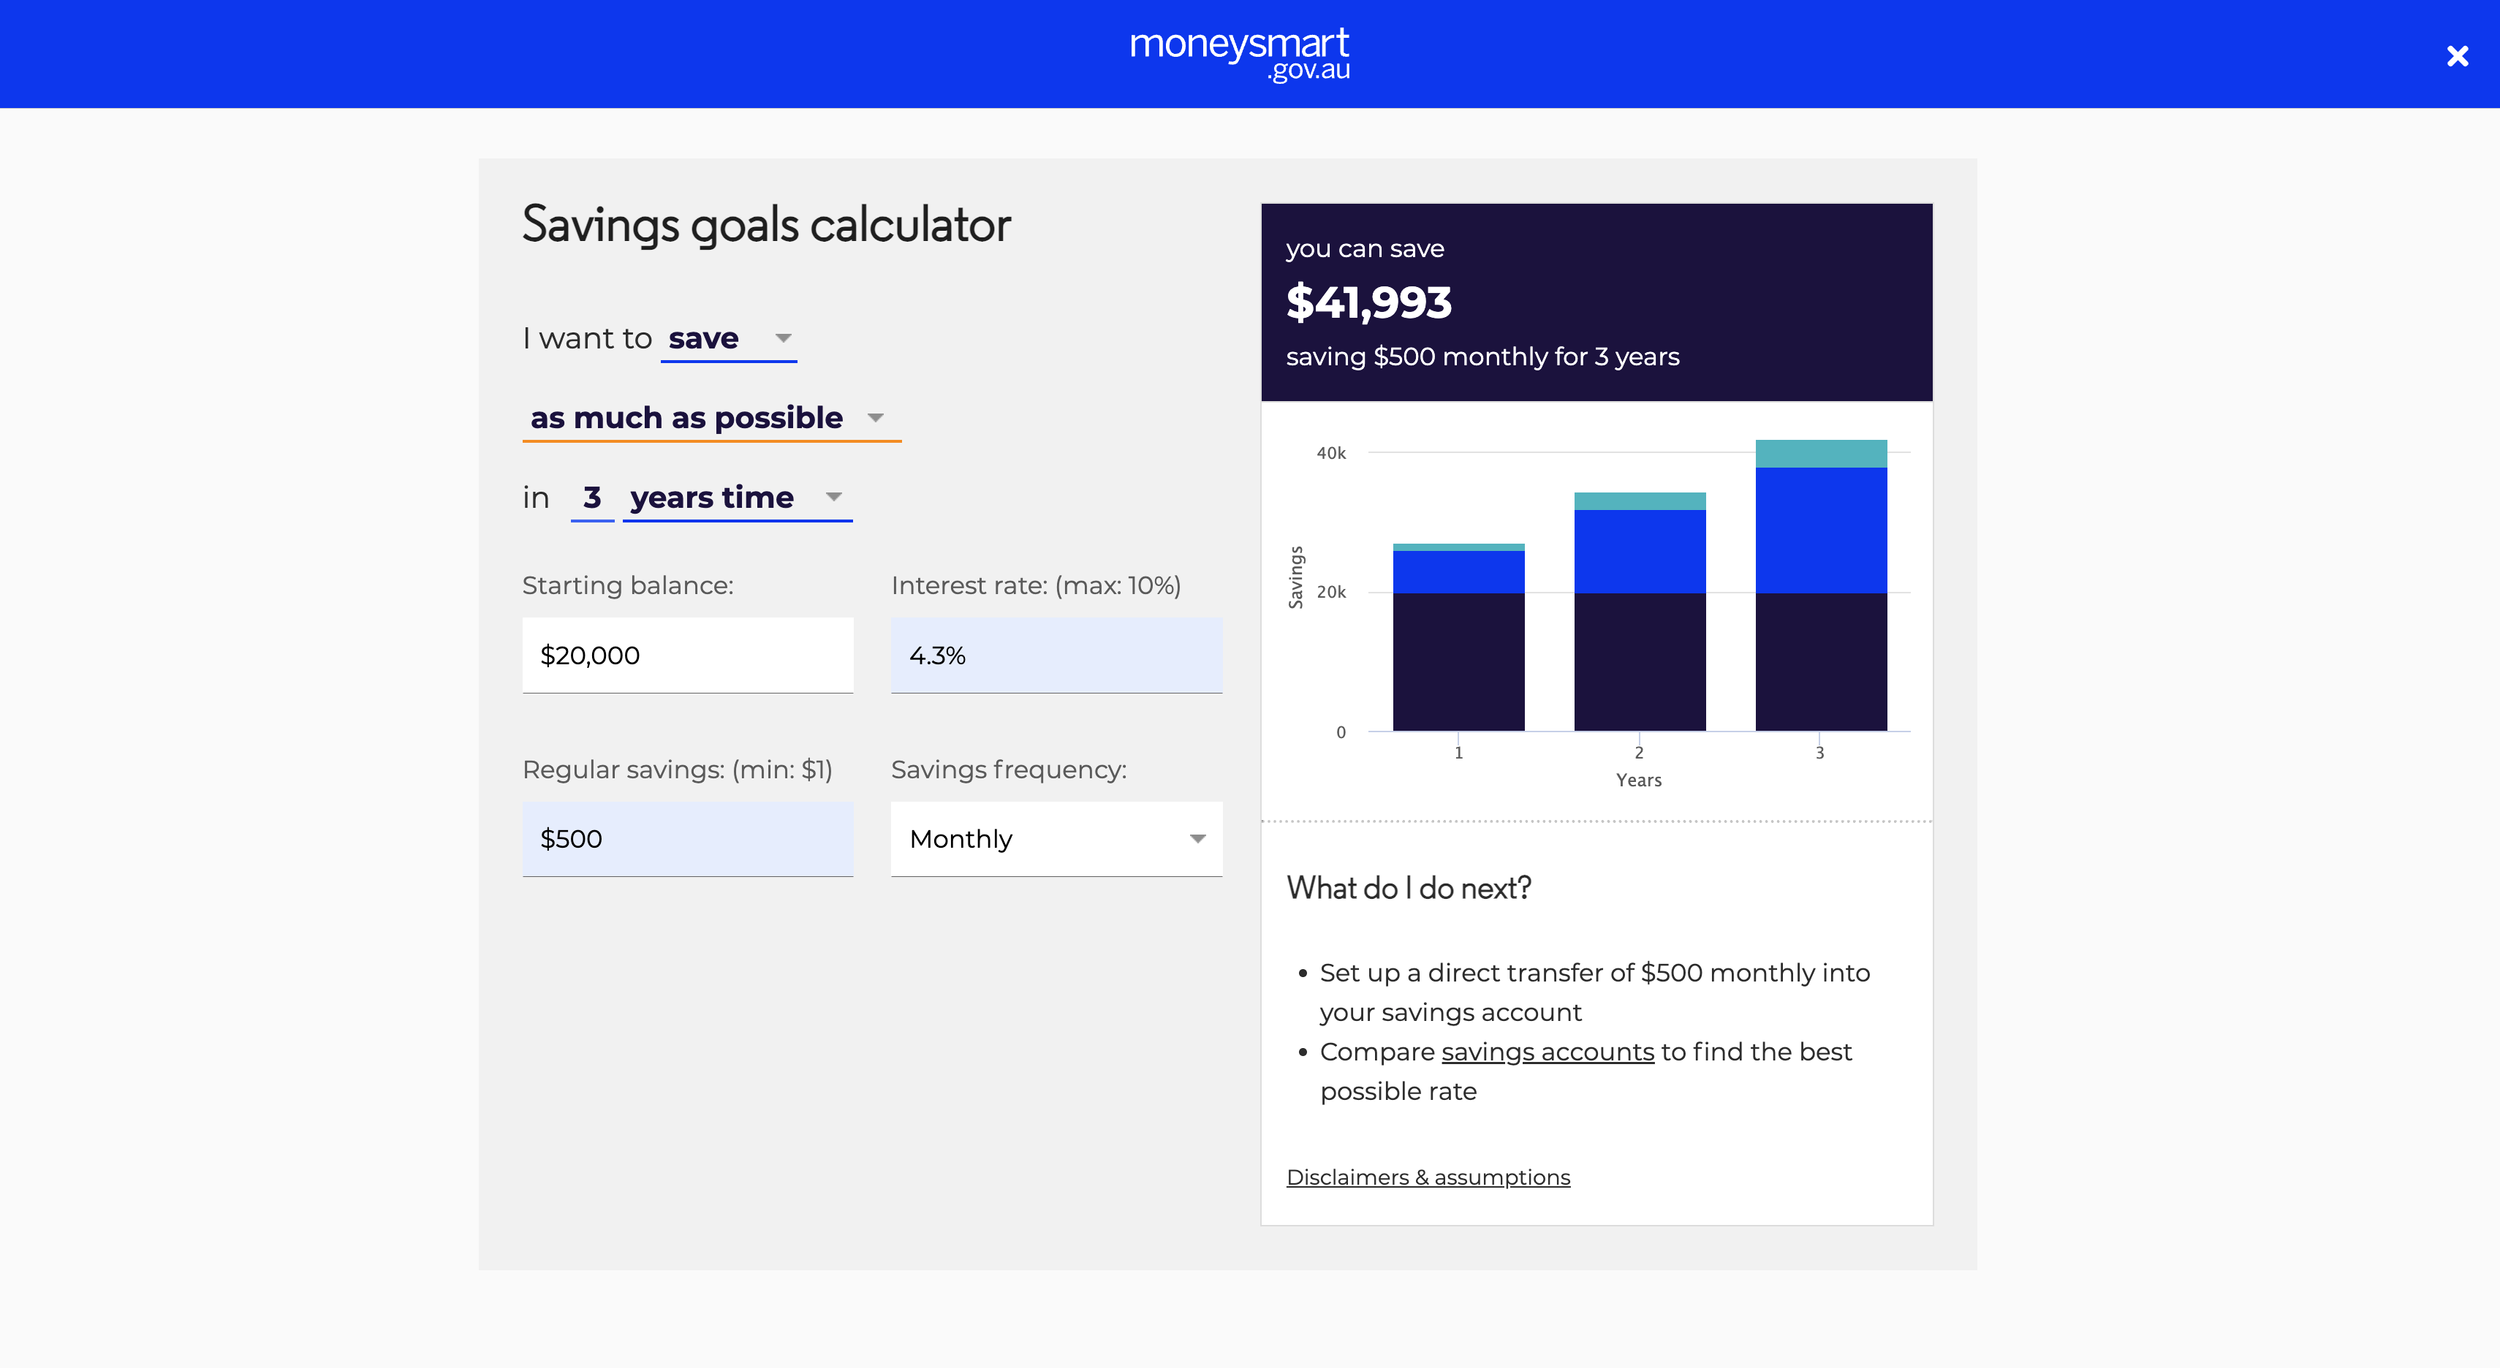Click the moneysmart.gov.au logo

(1240, 54)
